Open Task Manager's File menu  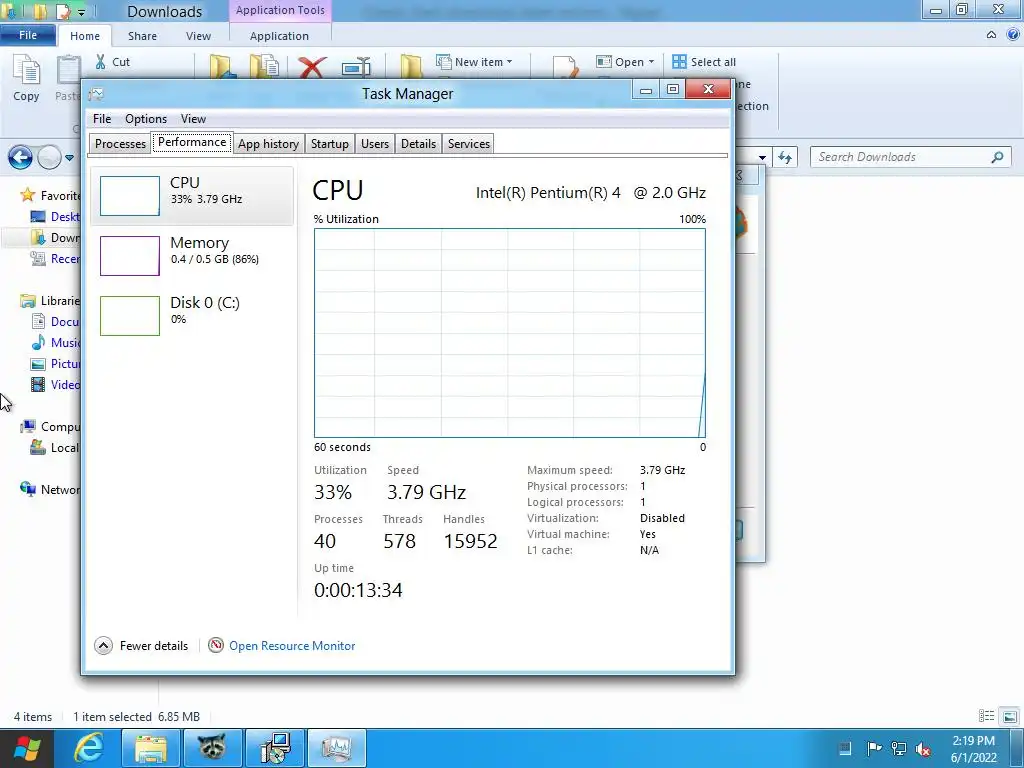click(102, 119)
